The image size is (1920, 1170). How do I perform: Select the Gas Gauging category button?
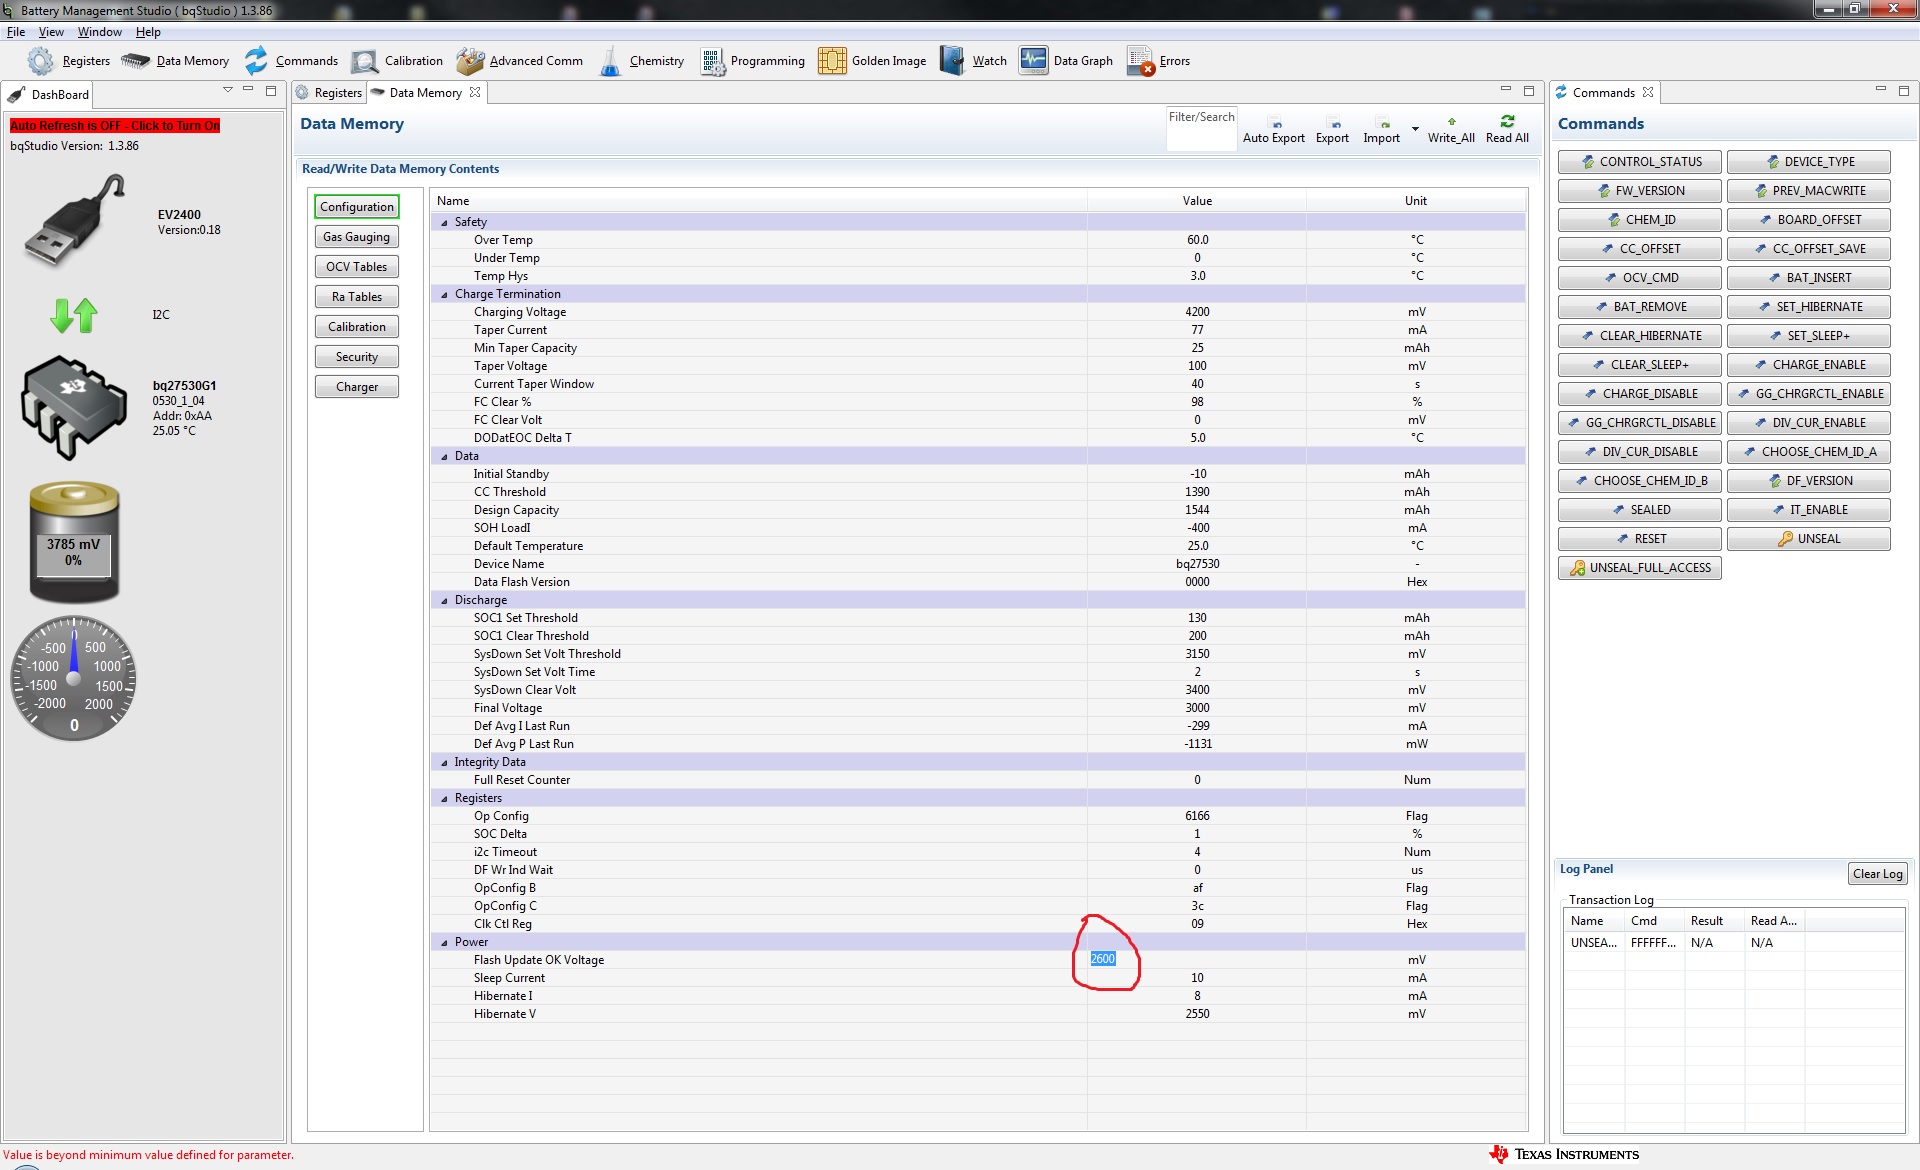(357, 237)
